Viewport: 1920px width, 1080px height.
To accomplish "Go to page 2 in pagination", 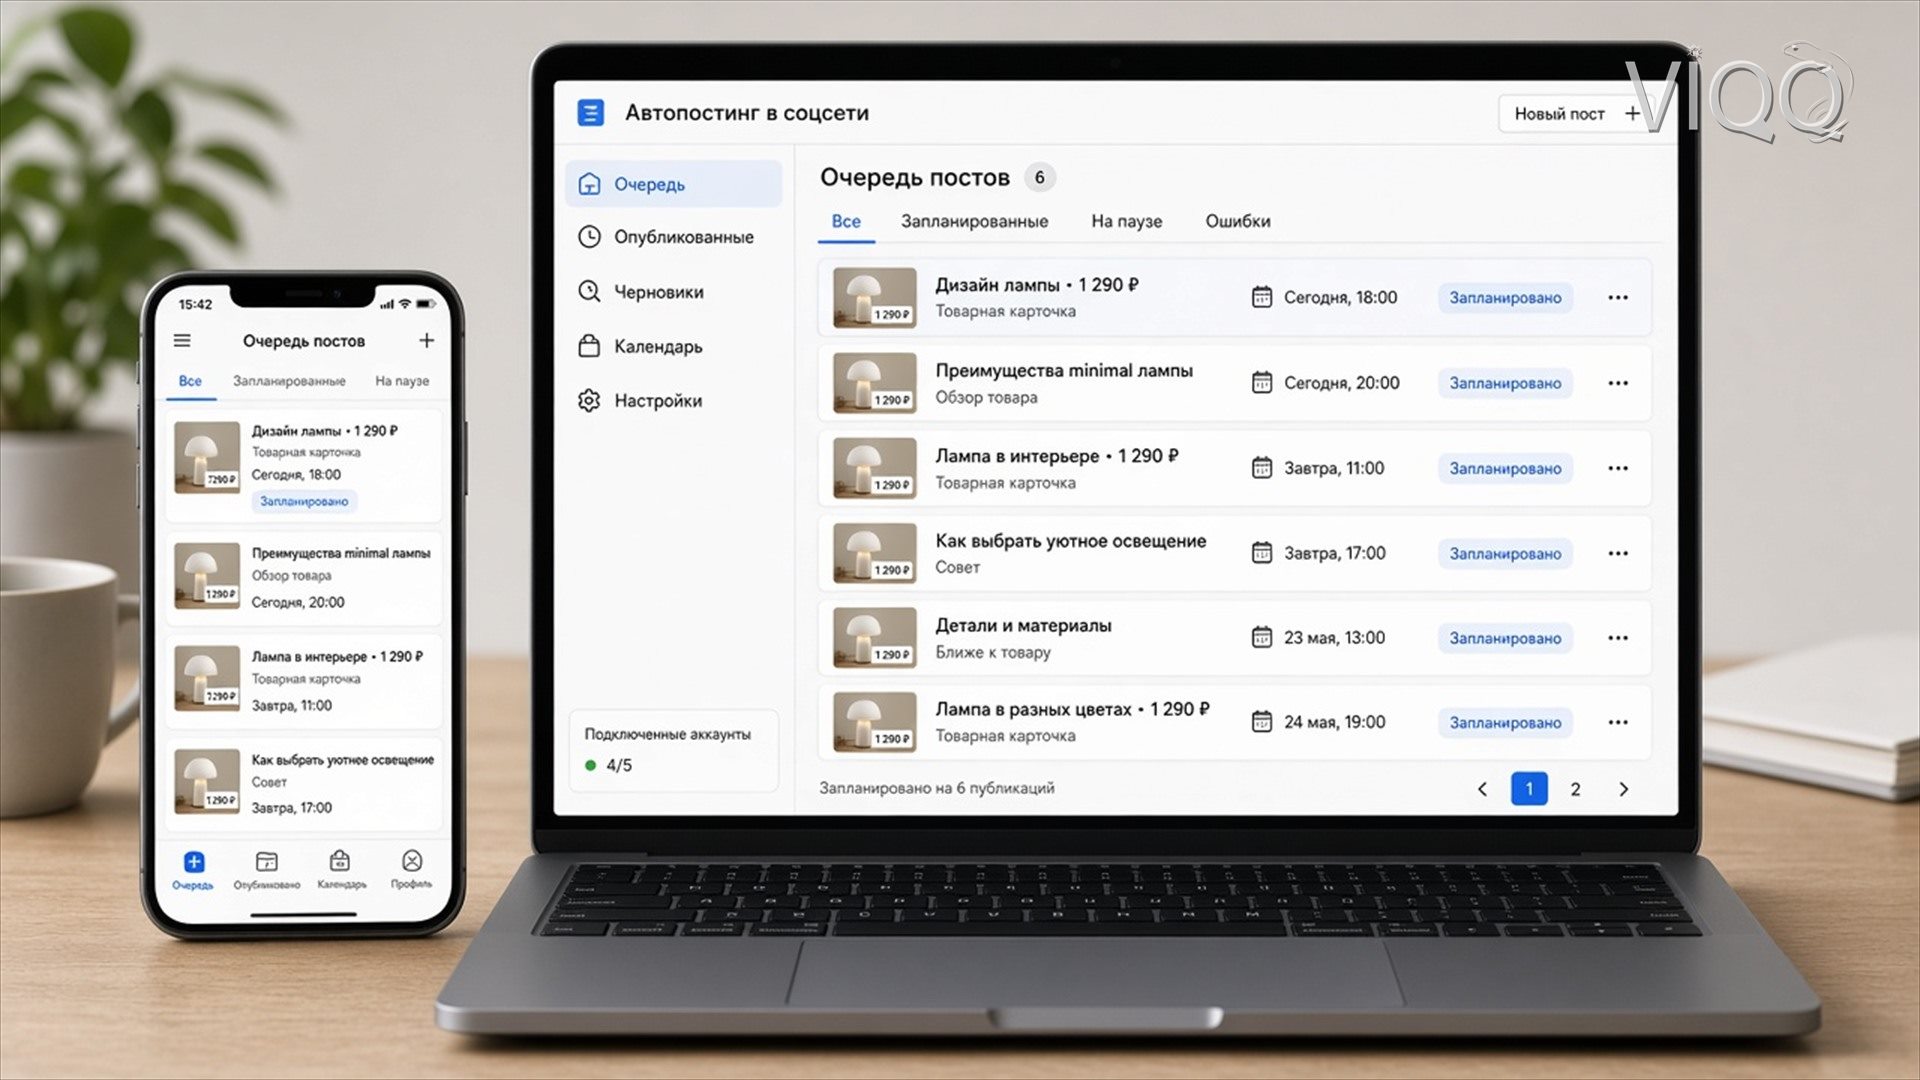I will coord(1575,789).
